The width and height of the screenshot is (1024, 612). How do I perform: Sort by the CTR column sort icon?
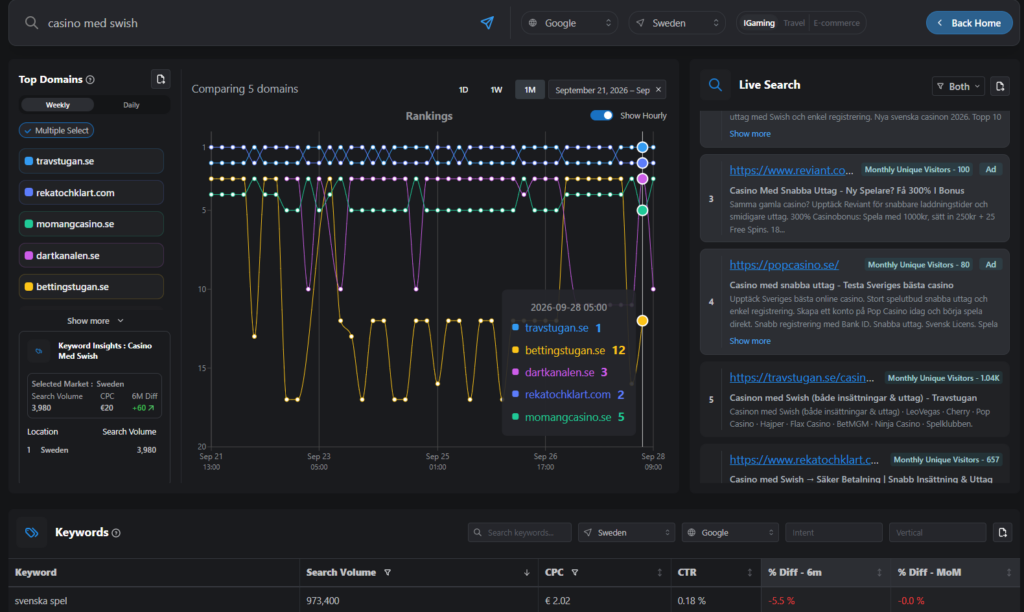[750, 572]
